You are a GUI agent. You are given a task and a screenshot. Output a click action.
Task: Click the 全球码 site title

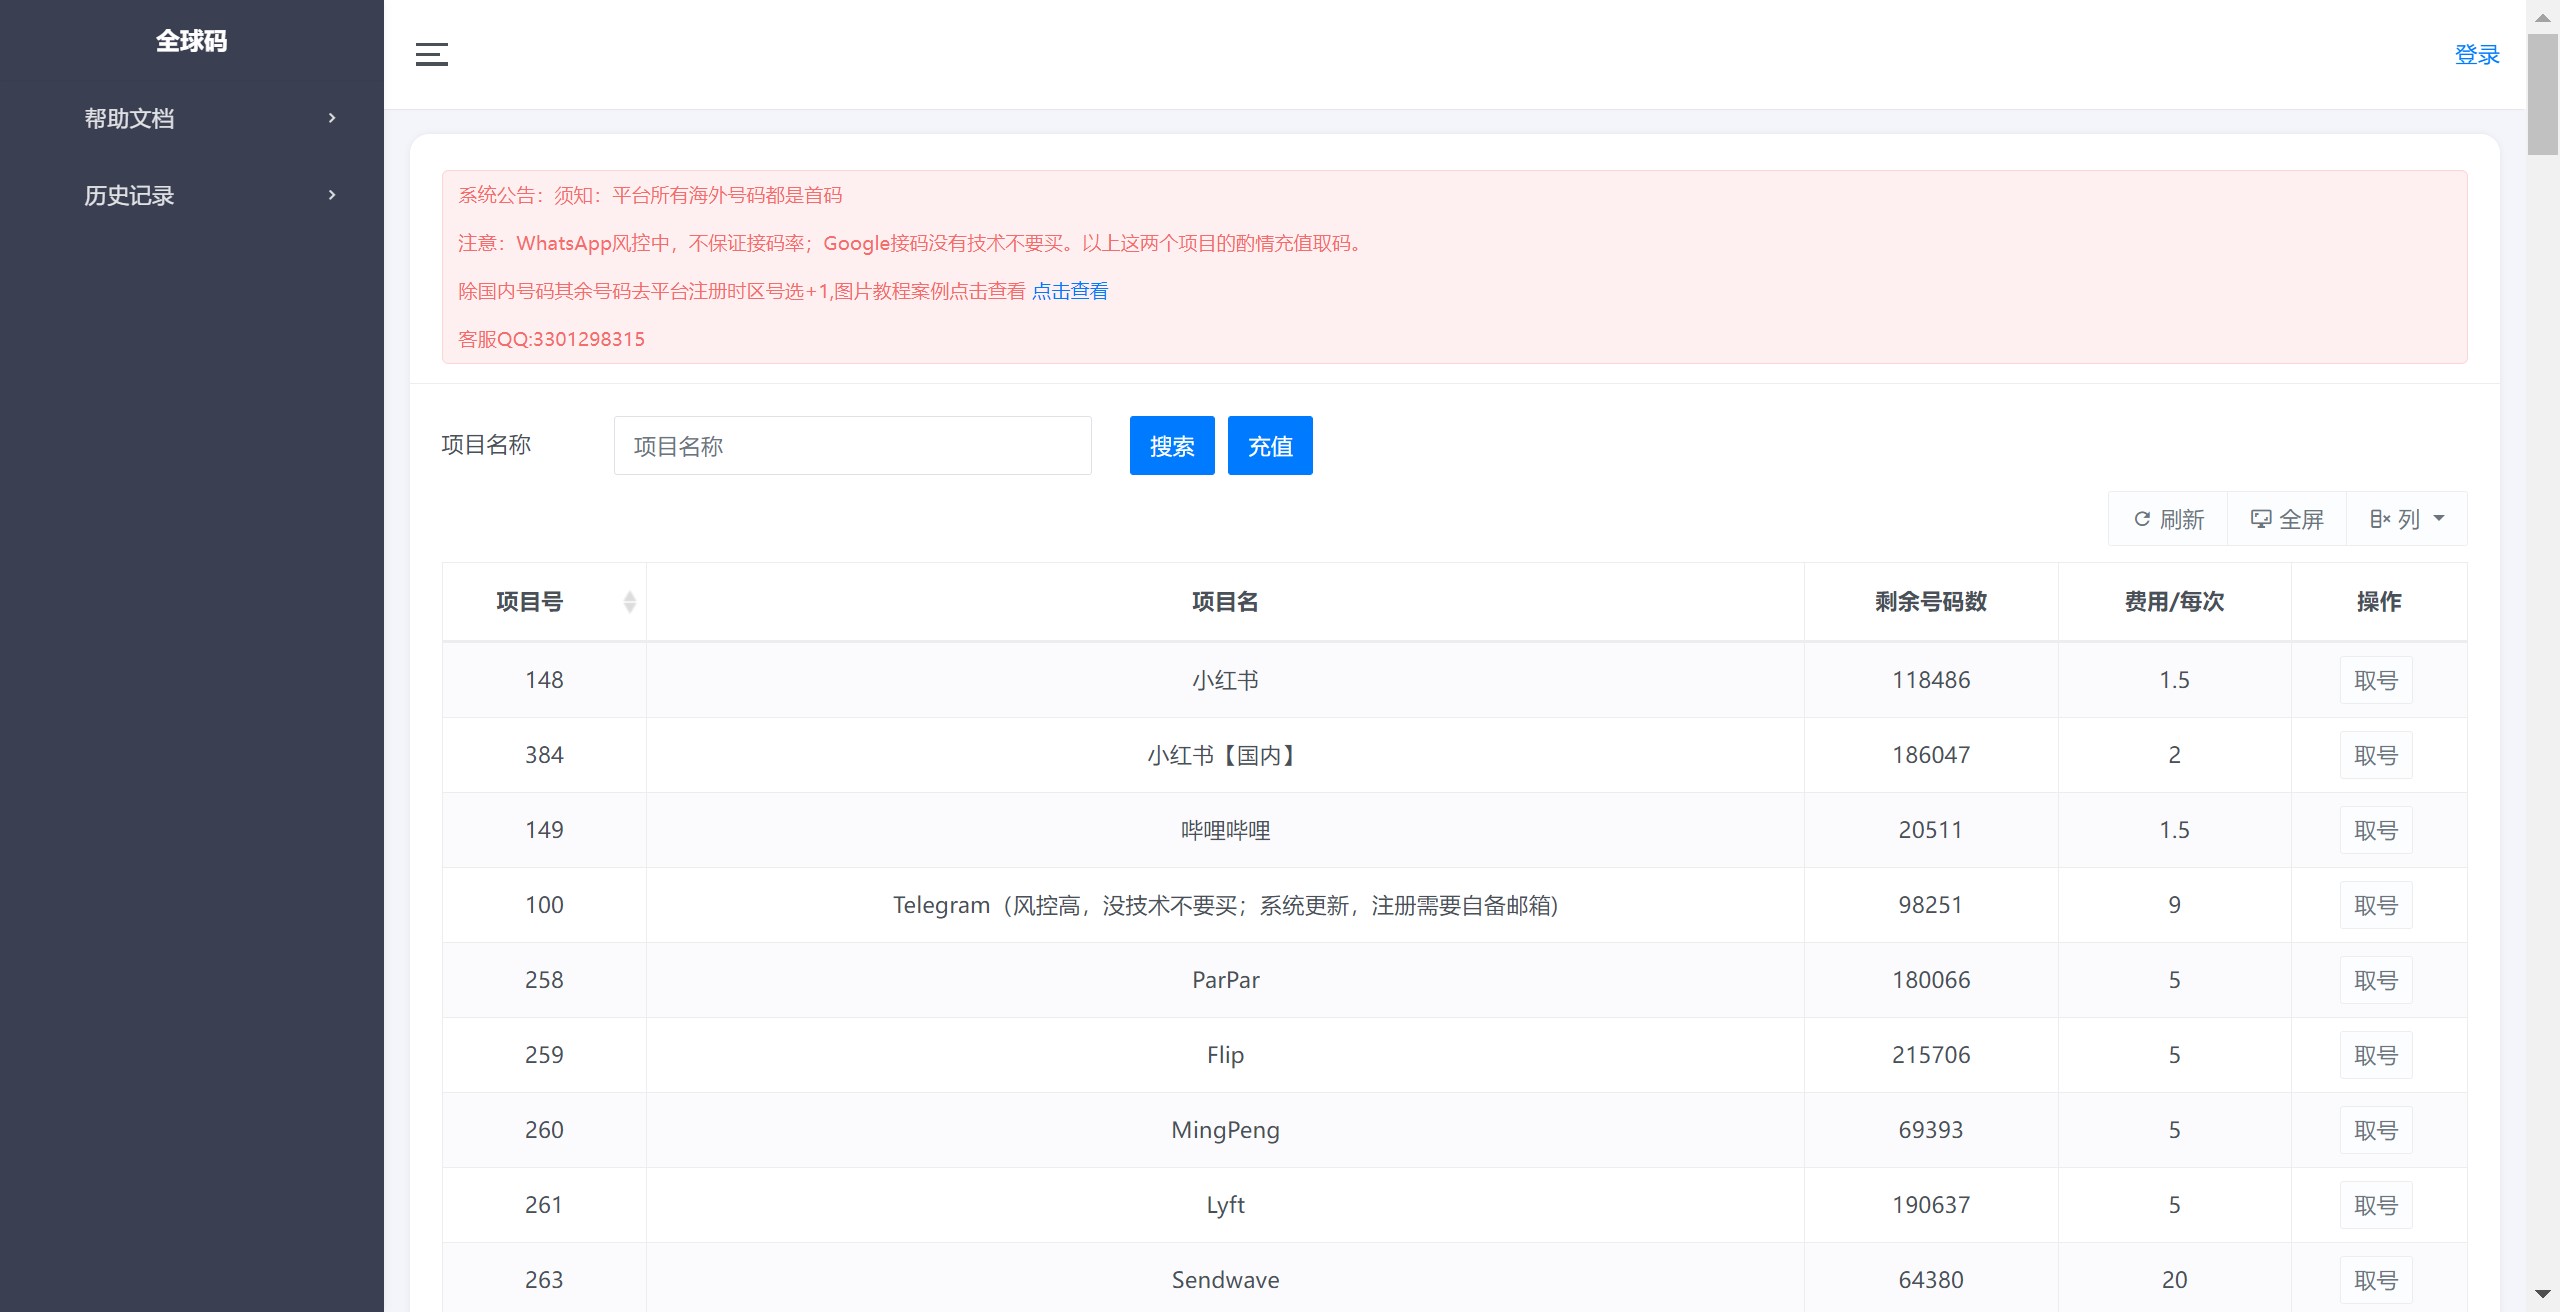pyautogui.click(x=191, y=41)
